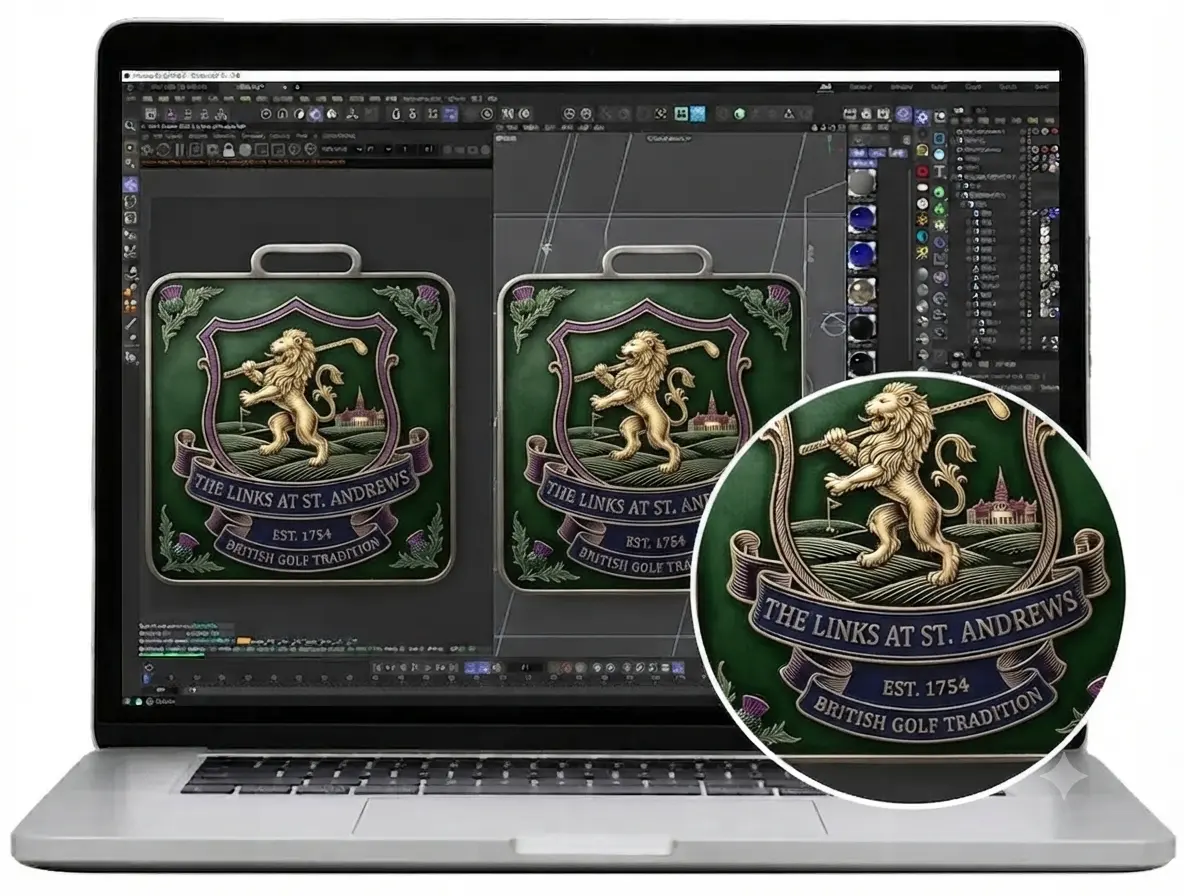Viewport: 1184px width, 896px height.
Task: Select the first blue tab above the material list
Action: [x=859, y=153]
